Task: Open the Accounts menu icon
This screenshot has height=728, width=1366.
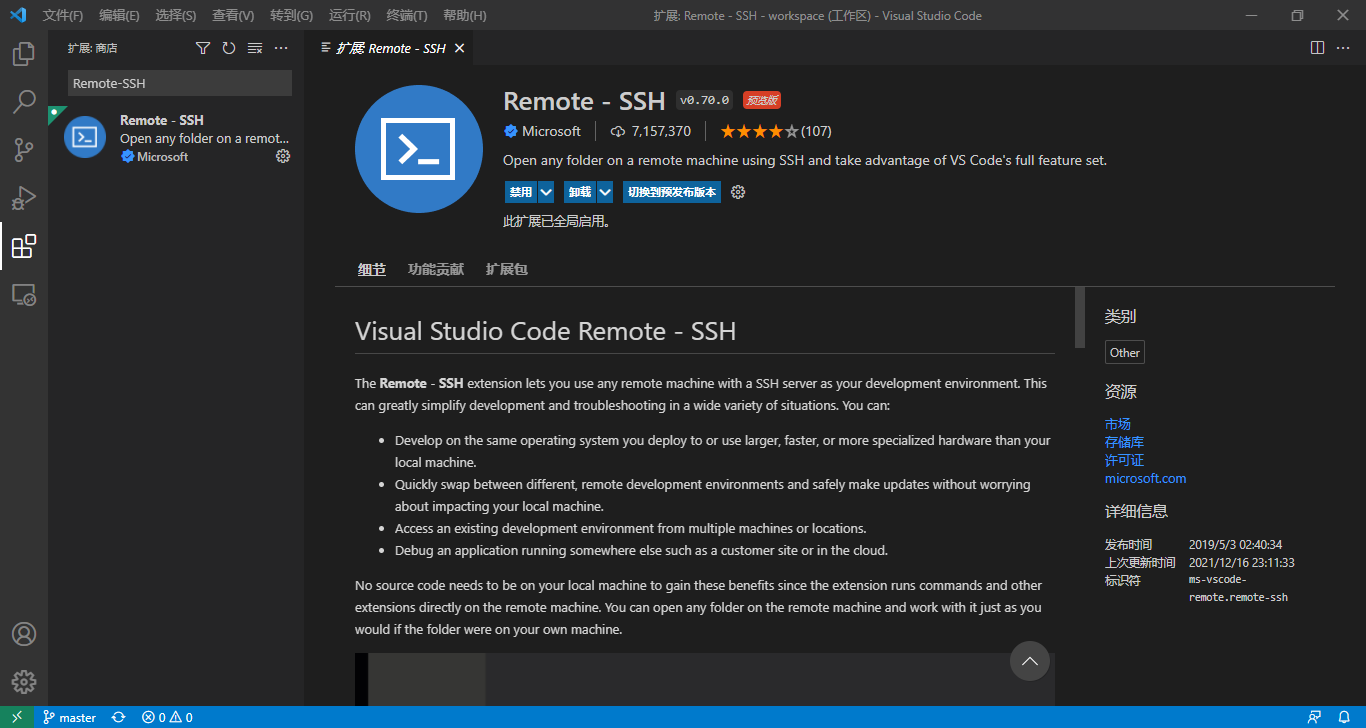Action: (24, 634)
